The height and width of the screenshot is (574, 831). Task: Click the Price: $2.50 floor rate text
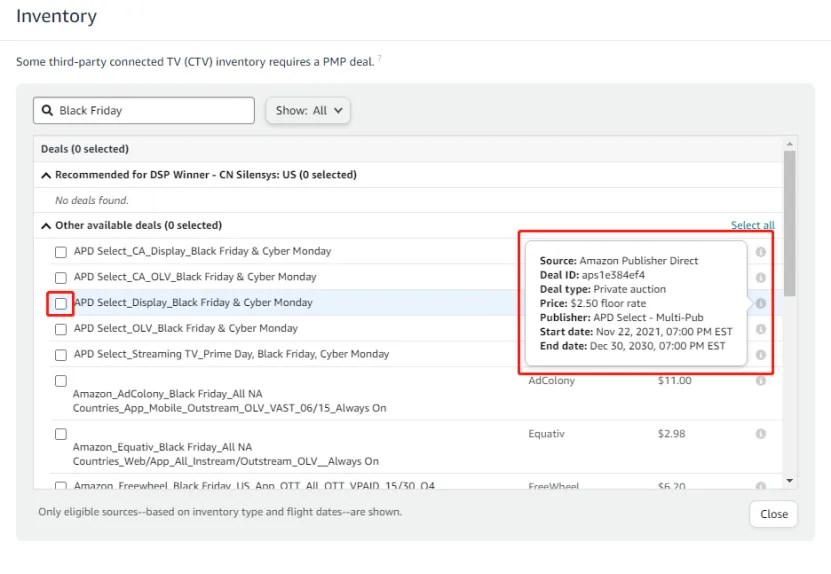pyautogui.click(x=593, y=303)
